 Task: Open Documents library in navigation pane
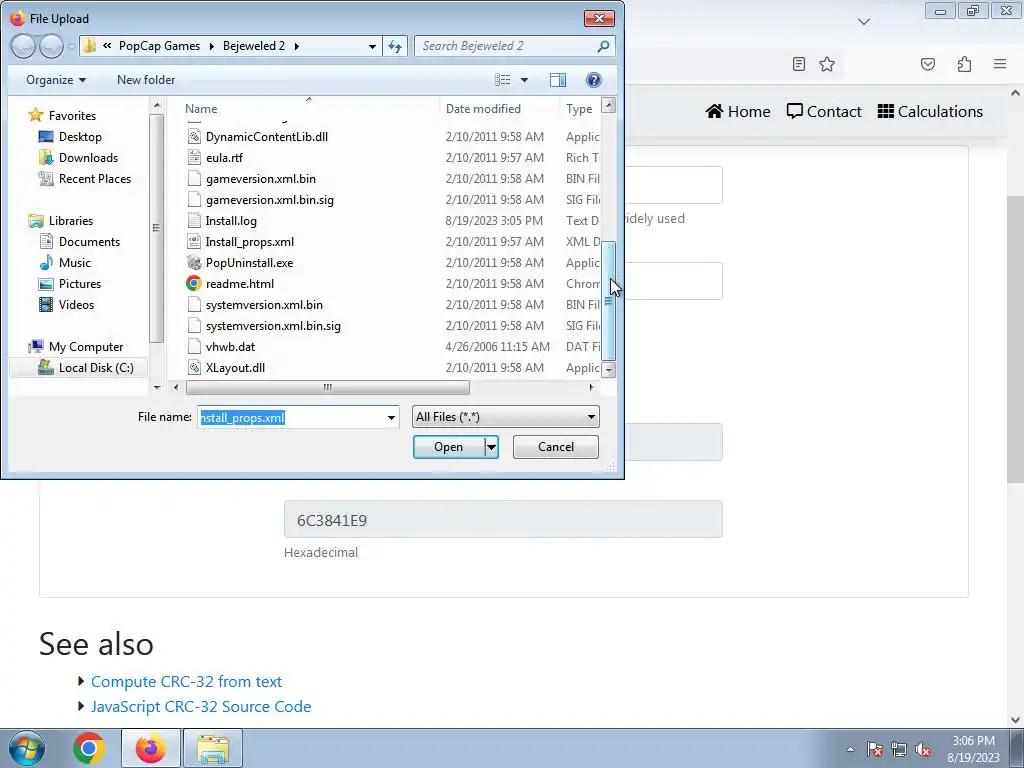tap(89, 242)
